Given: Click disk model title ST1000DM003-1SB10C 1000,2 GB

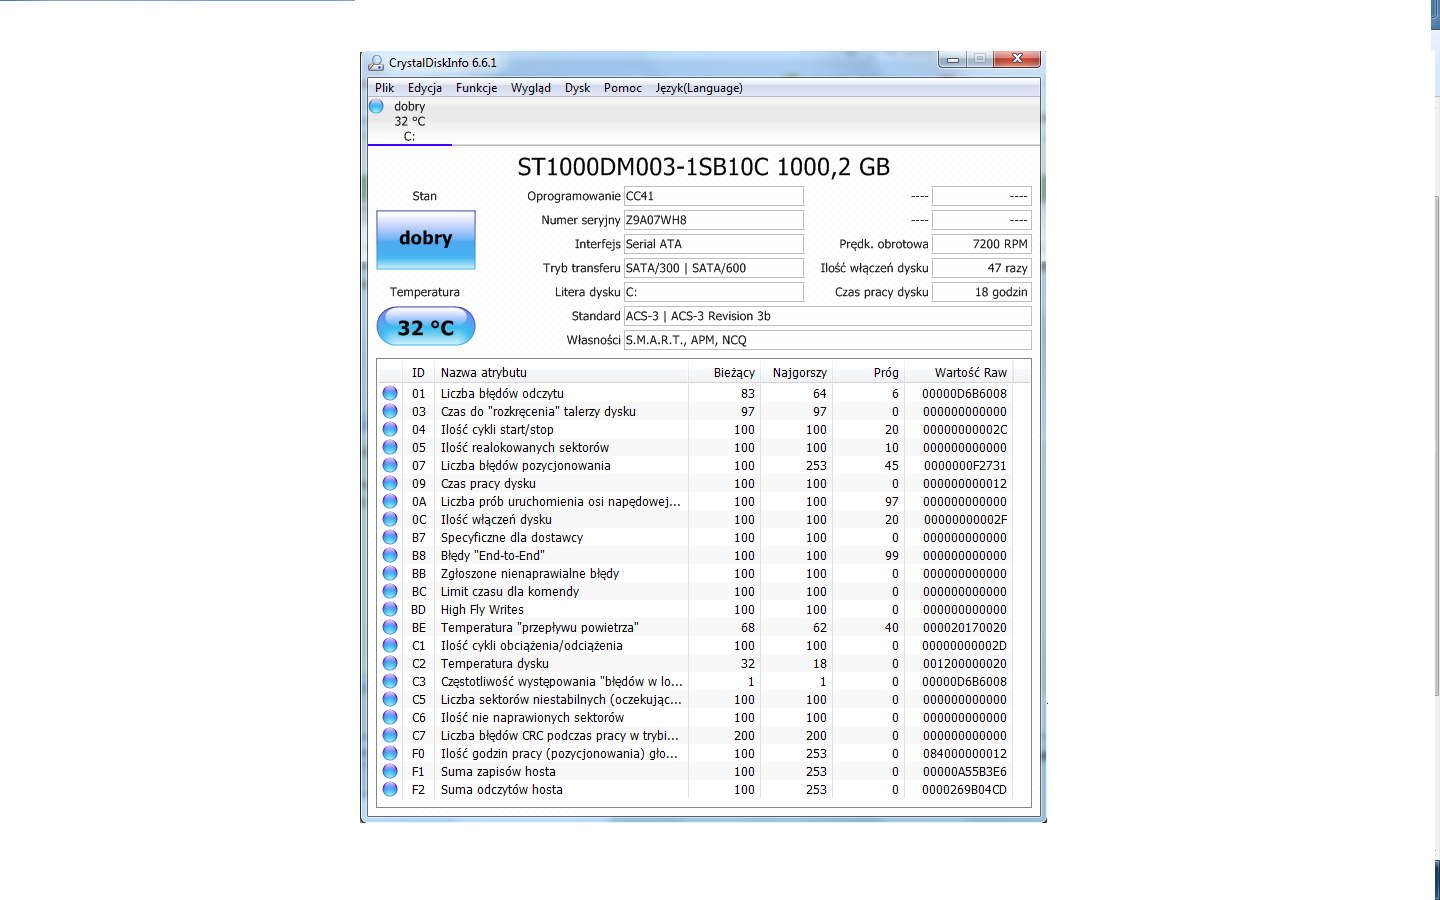Looking at the screenshot, I should (x=703, y=167).
